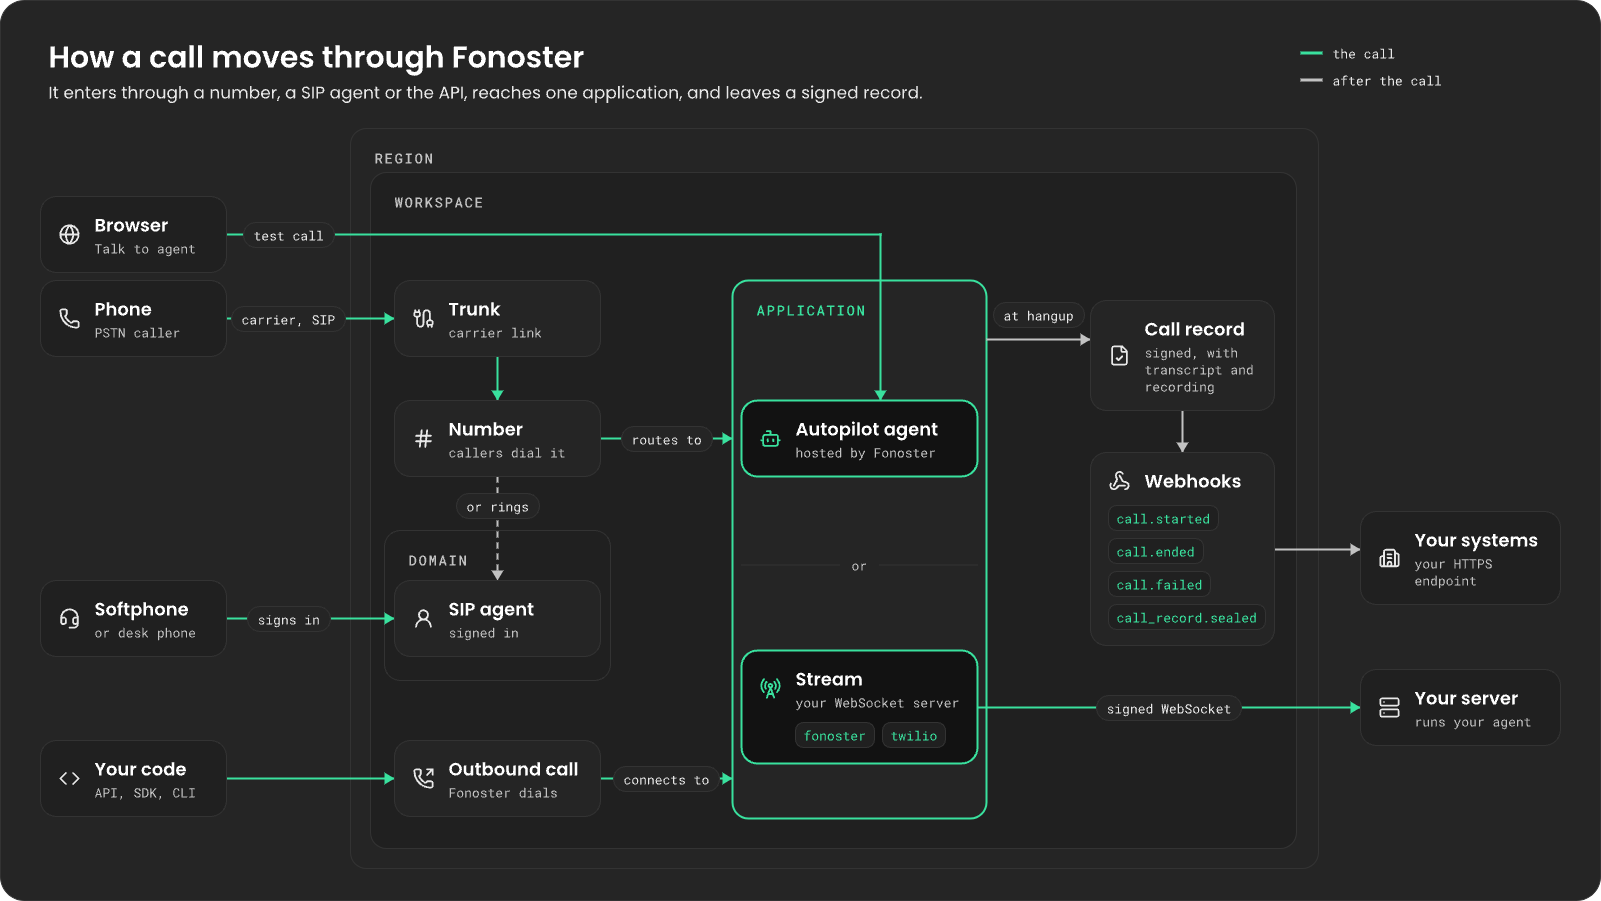Click the 'or rings' connector label
The width and height of the screenshot is (1601, 901).
pos(498,507)
